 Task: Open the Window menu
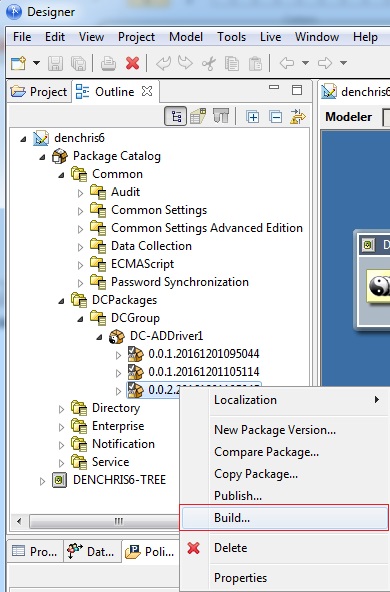click(317, 37)
